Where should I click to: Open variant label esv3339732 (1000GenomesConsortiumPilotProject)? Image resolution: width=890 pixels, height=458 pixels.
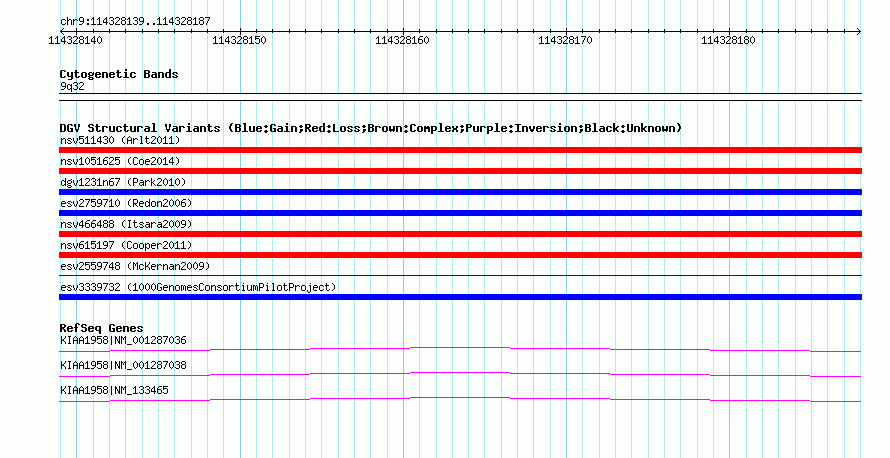(x=198, y=287)
